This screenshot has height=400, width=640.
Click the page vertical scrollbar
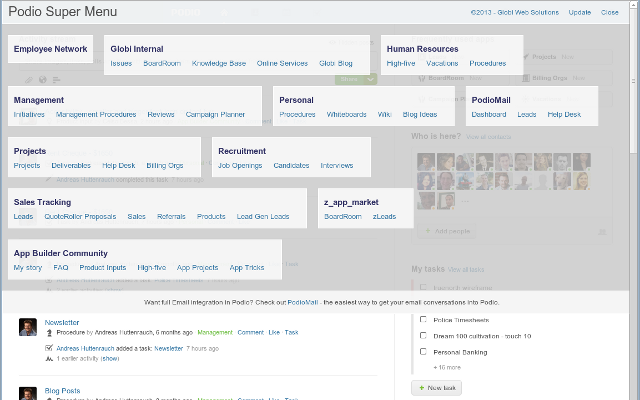coord(634,200)
